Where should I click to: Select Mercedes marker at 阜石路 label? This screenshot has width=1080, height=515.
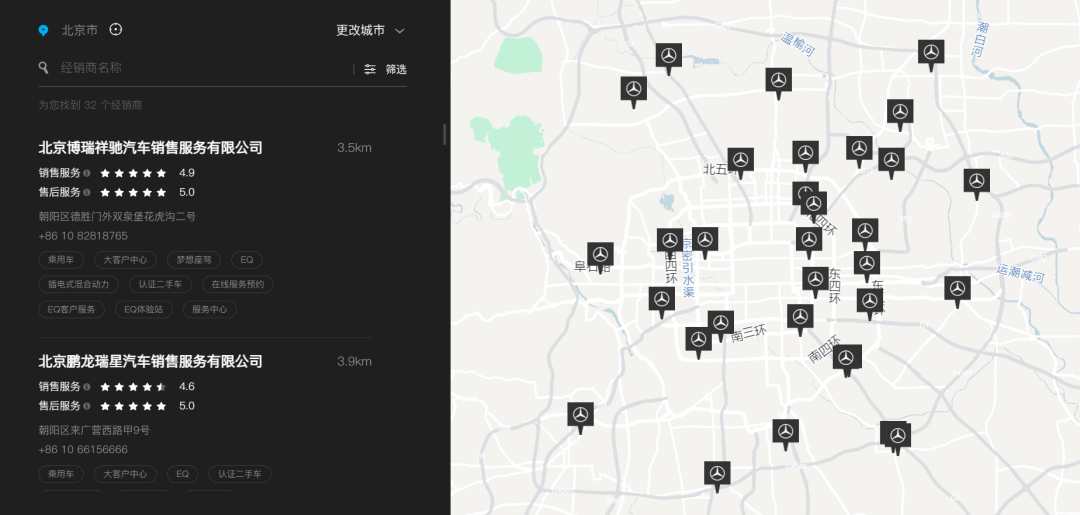click(600, 255)
